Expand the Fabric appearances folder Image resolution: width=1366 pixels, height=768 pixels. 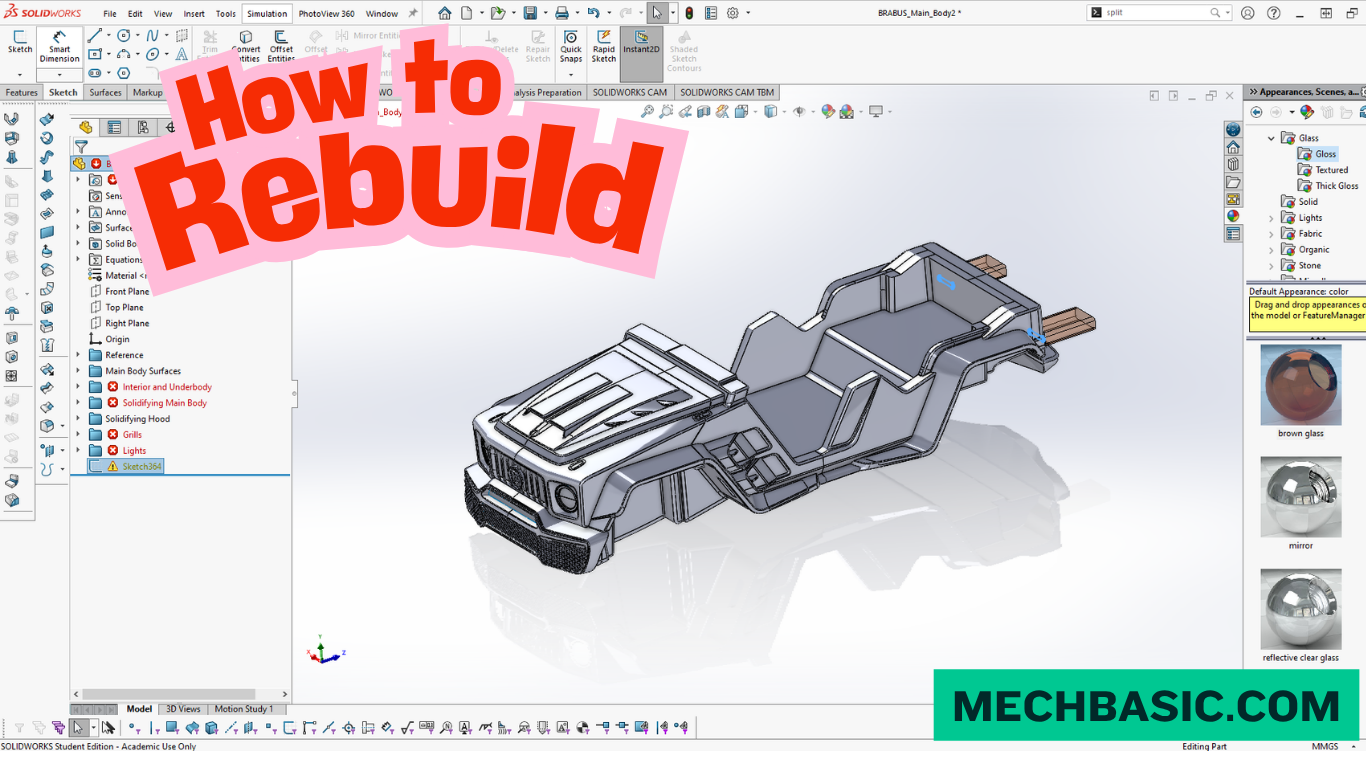click(x=1272, y=234)
